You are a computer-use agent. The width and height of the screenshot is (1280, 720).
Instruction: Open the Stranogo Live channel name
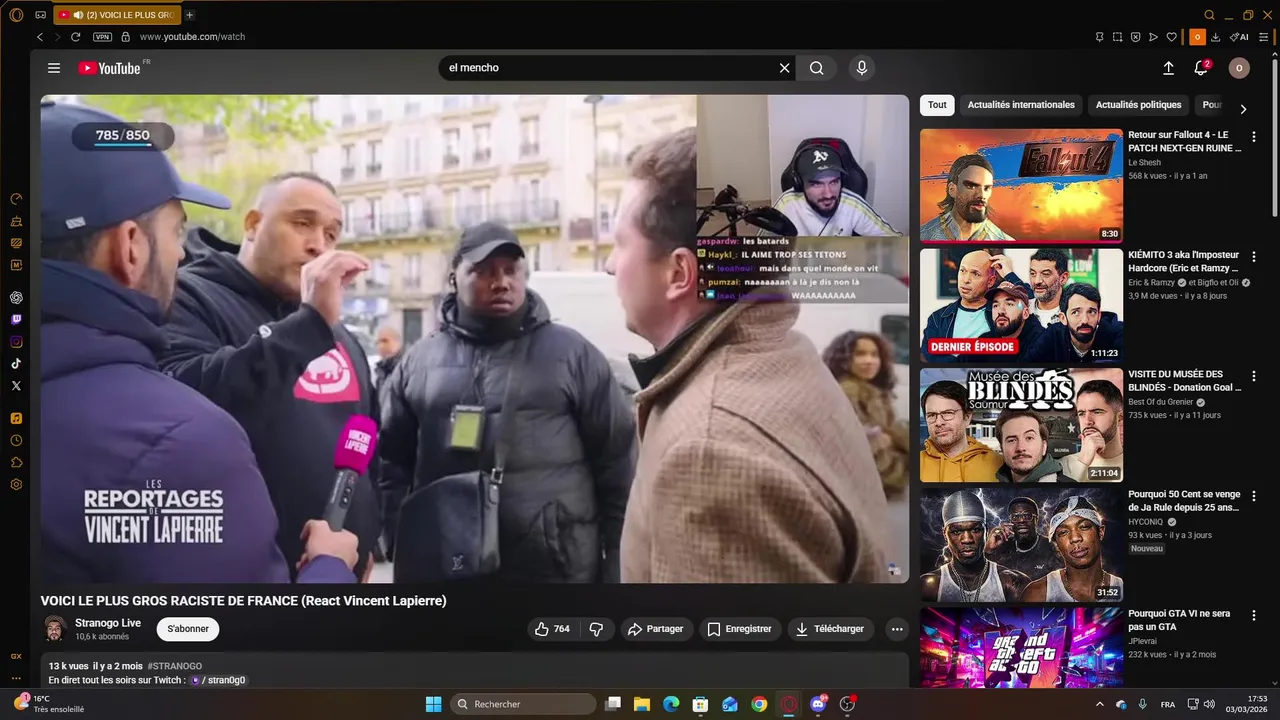tap(108, 623)
